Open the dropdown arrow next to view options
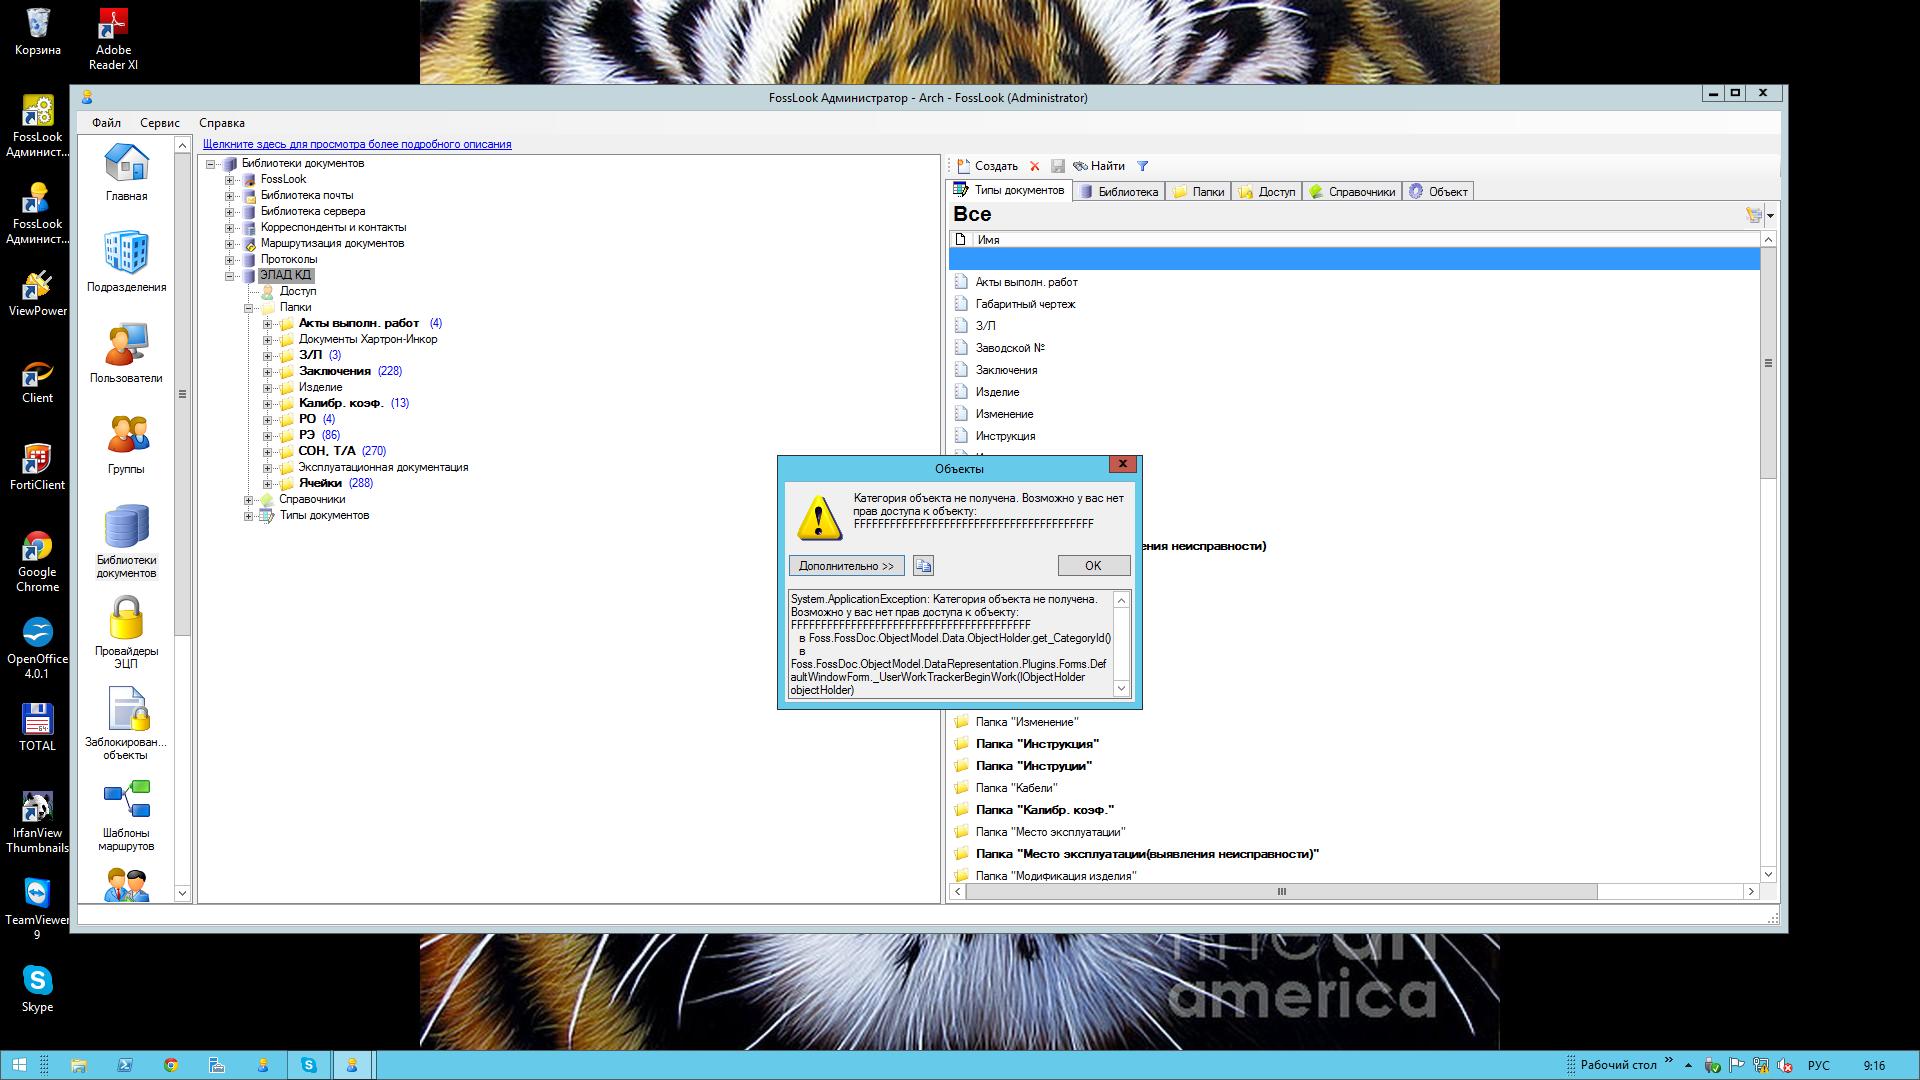Viewport: 1920px width, 1080px height. (x=1770, y=216)
